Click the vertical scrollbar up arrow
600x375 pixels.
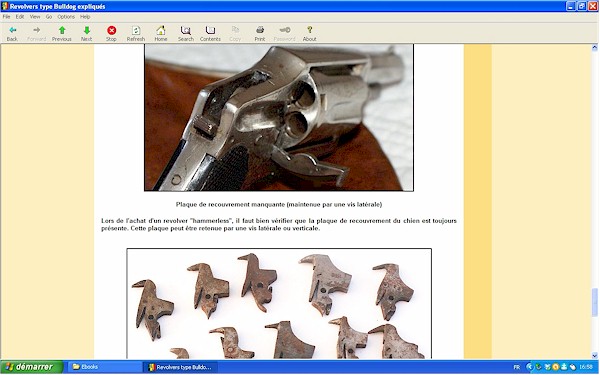point(595,48)
